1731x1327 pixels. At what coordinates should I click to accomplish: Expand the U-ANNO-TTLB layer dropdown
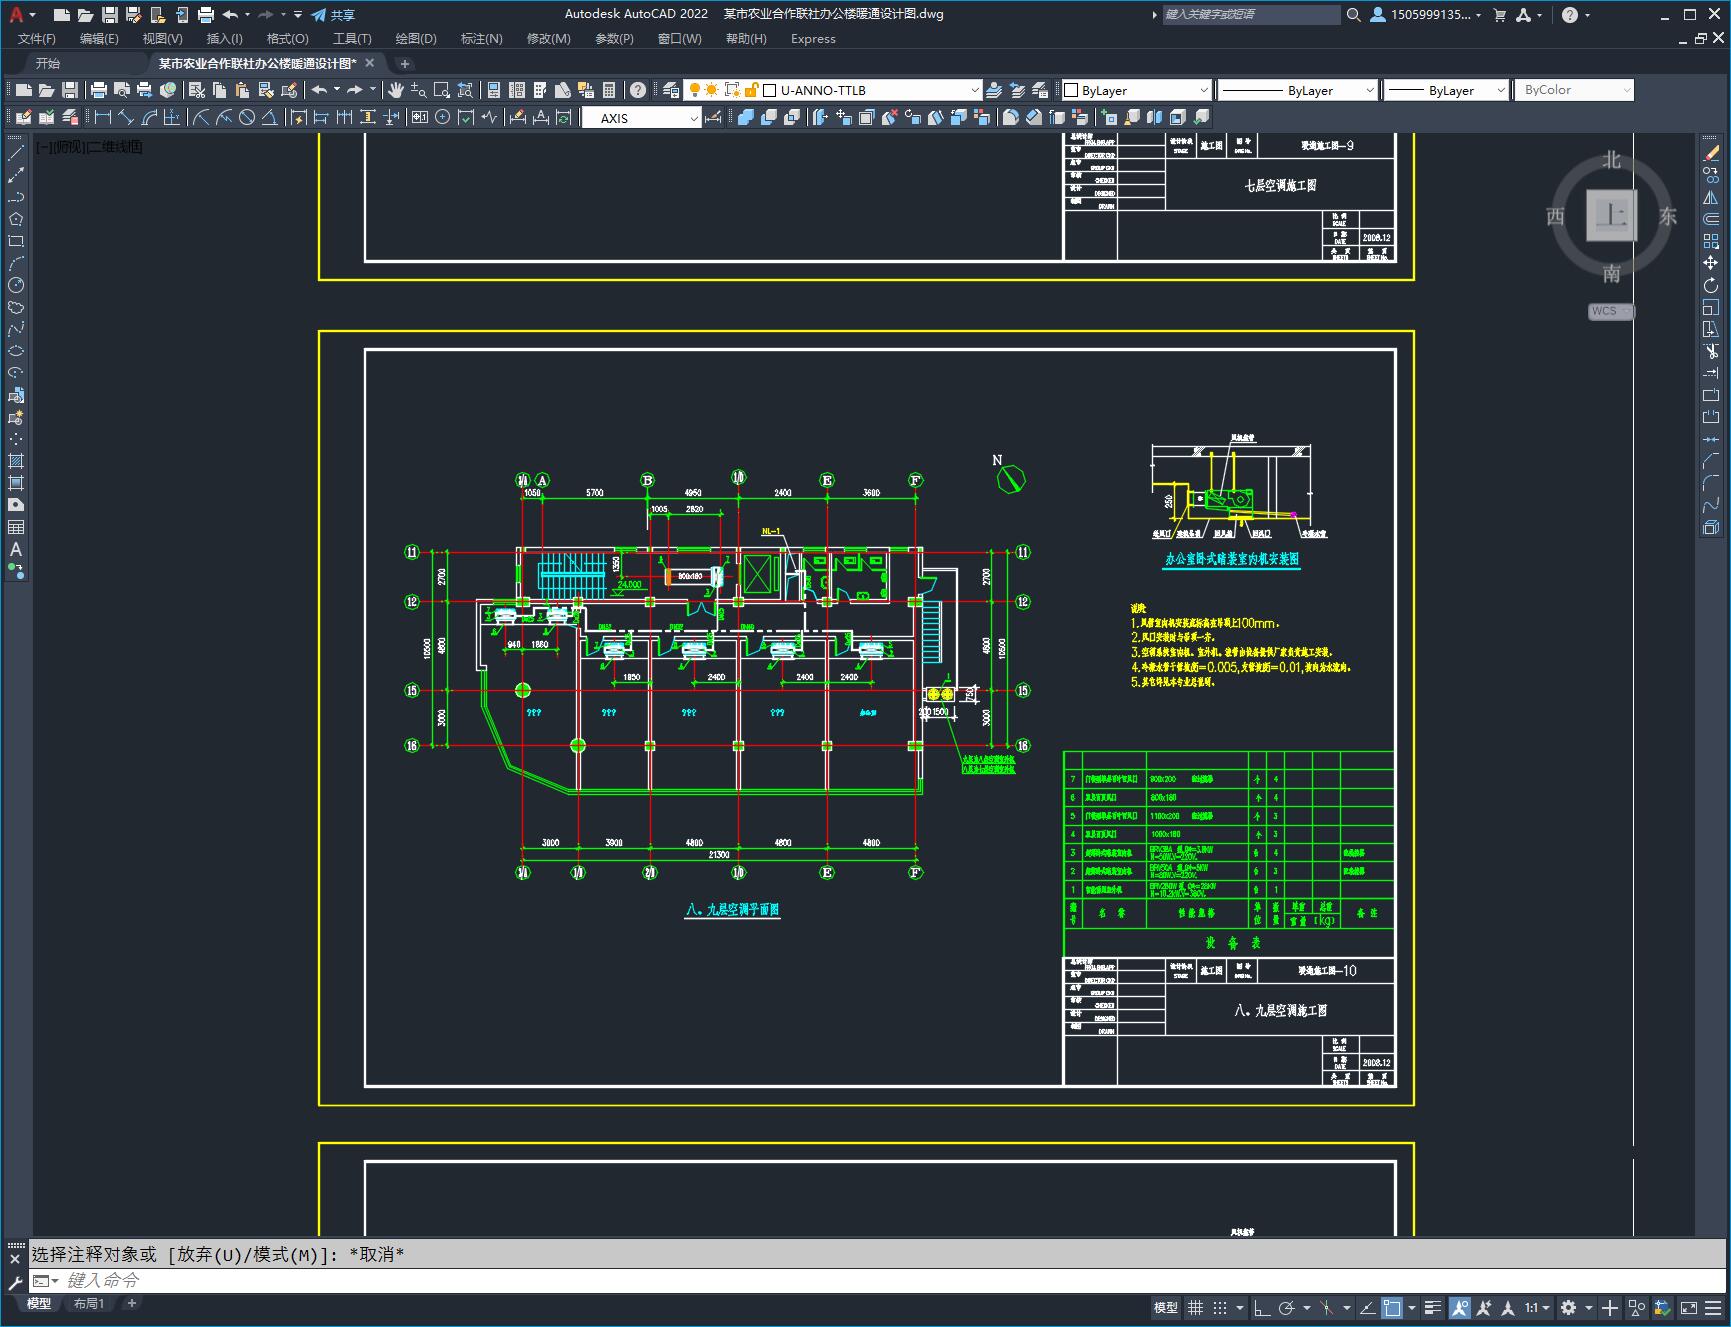[x=974, y=90]
